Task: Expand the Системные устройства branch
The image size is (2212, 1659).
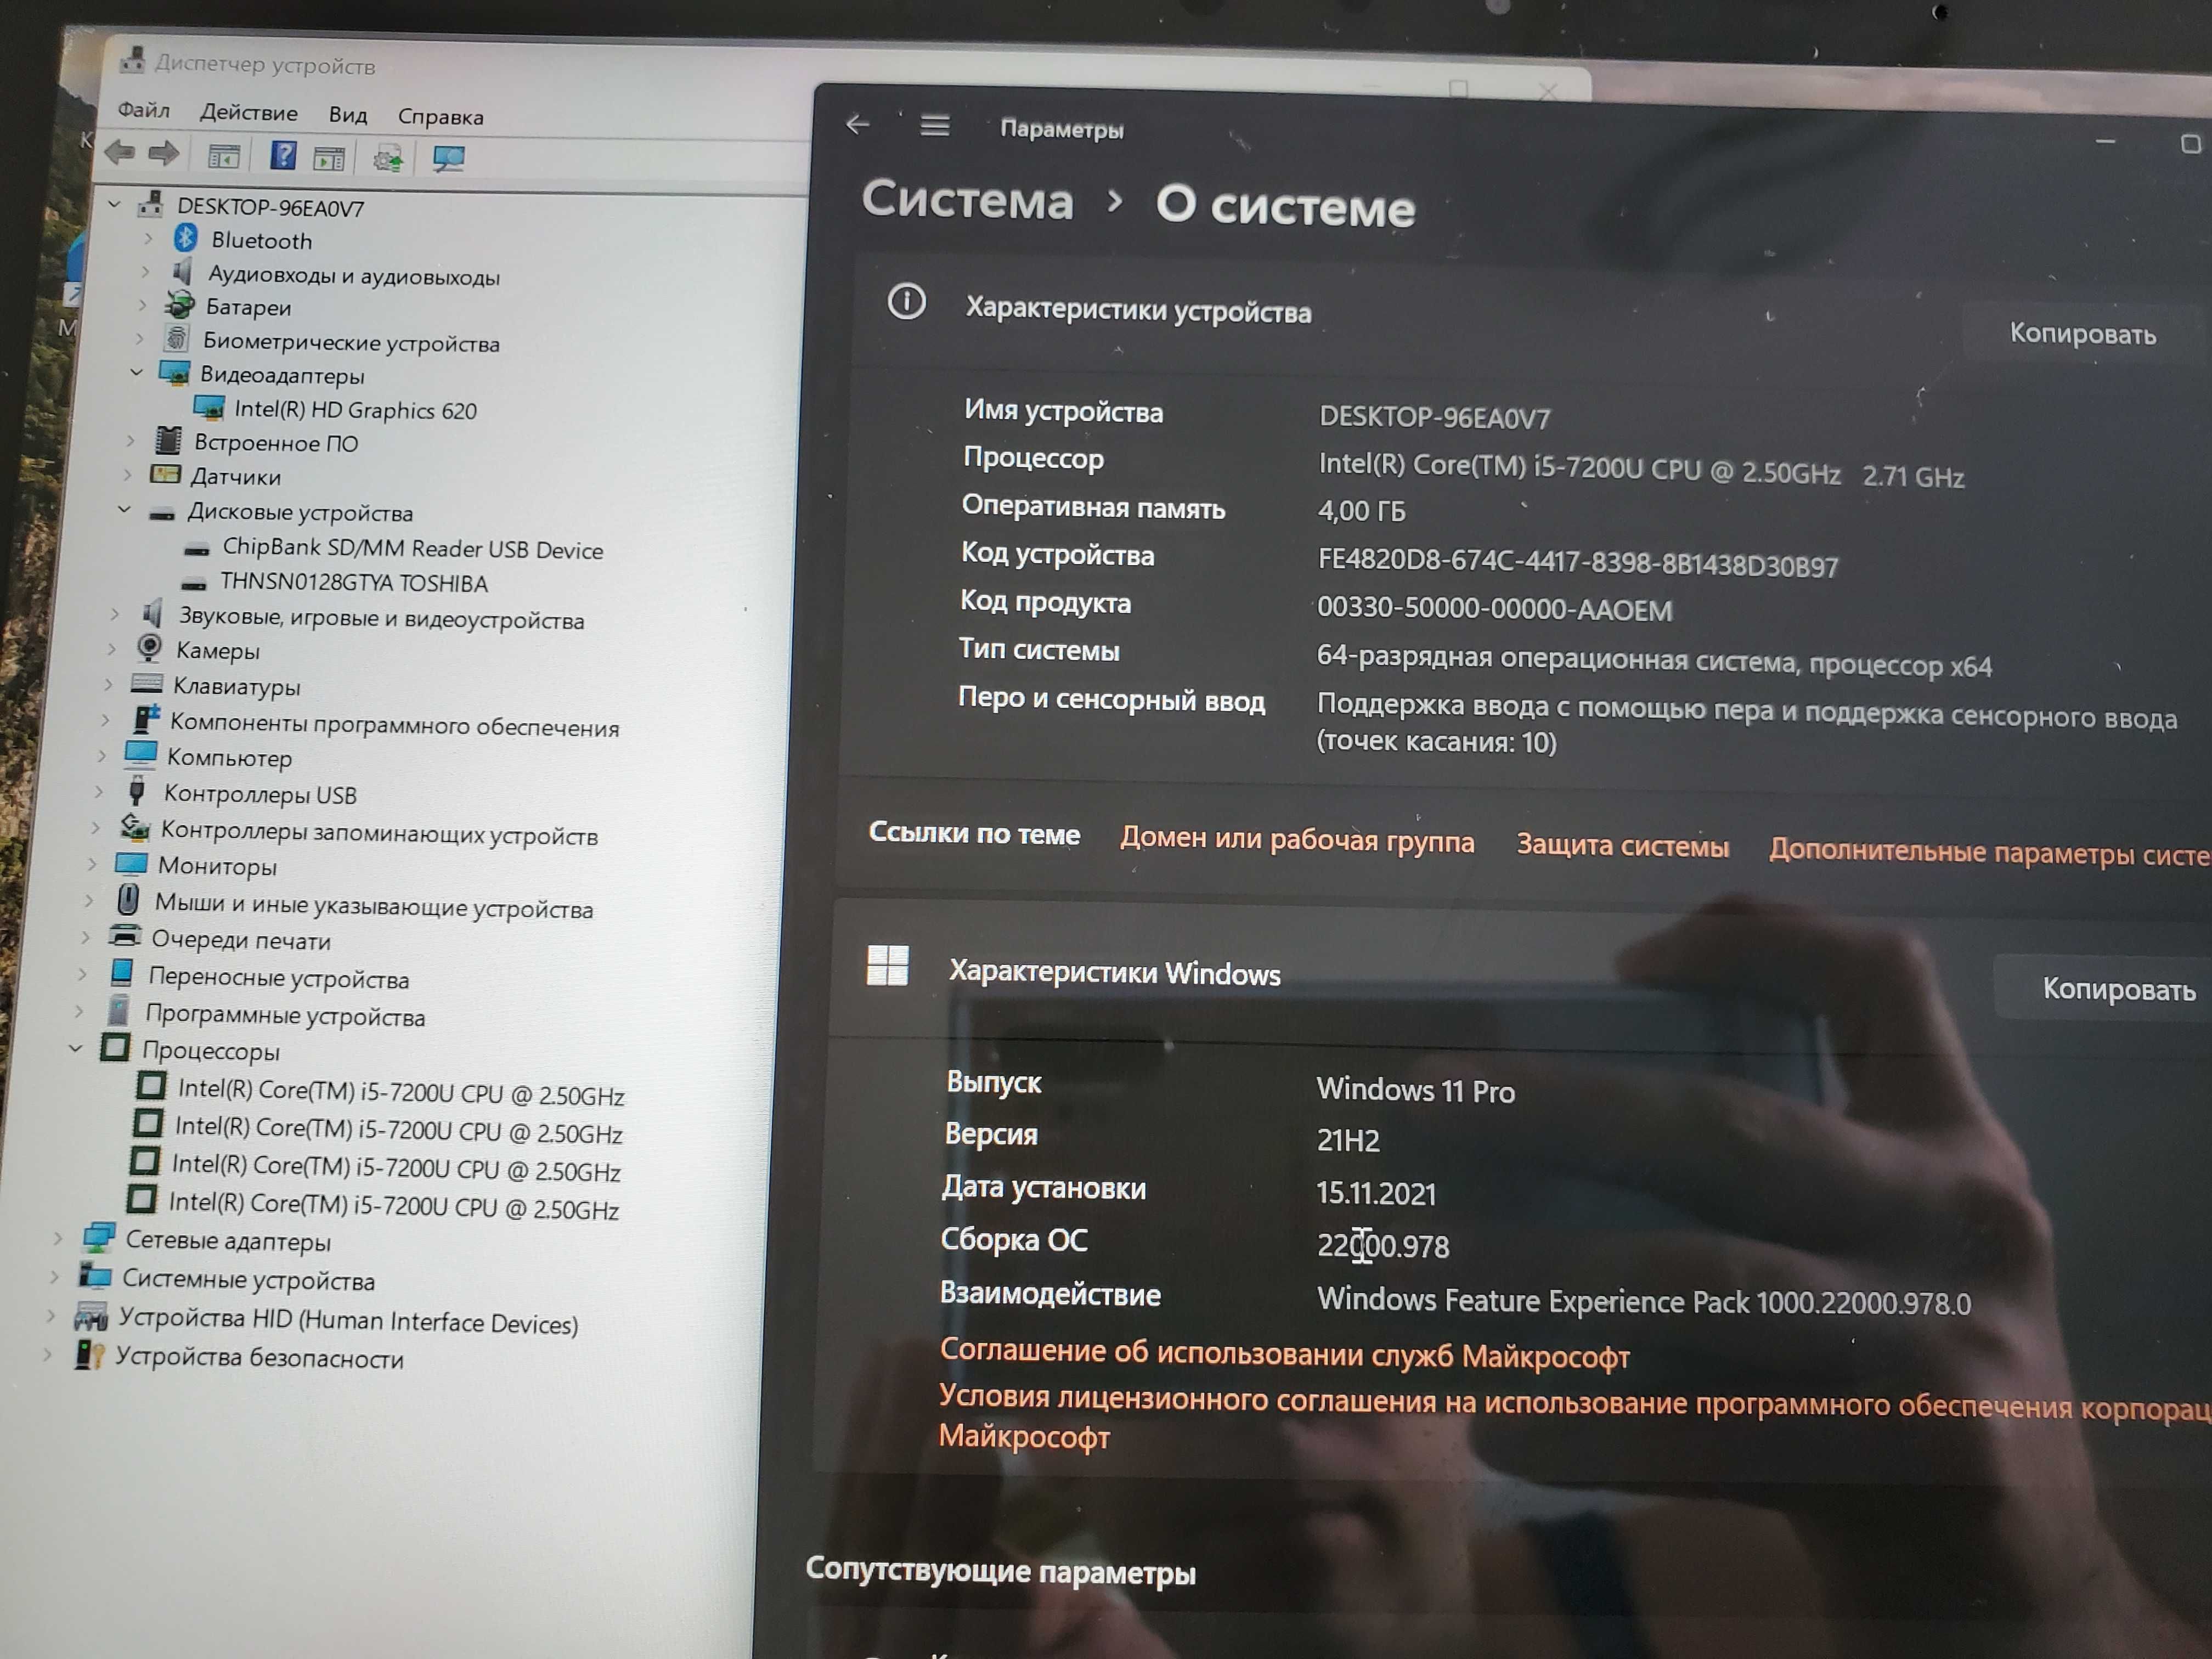Action: 54,1276
